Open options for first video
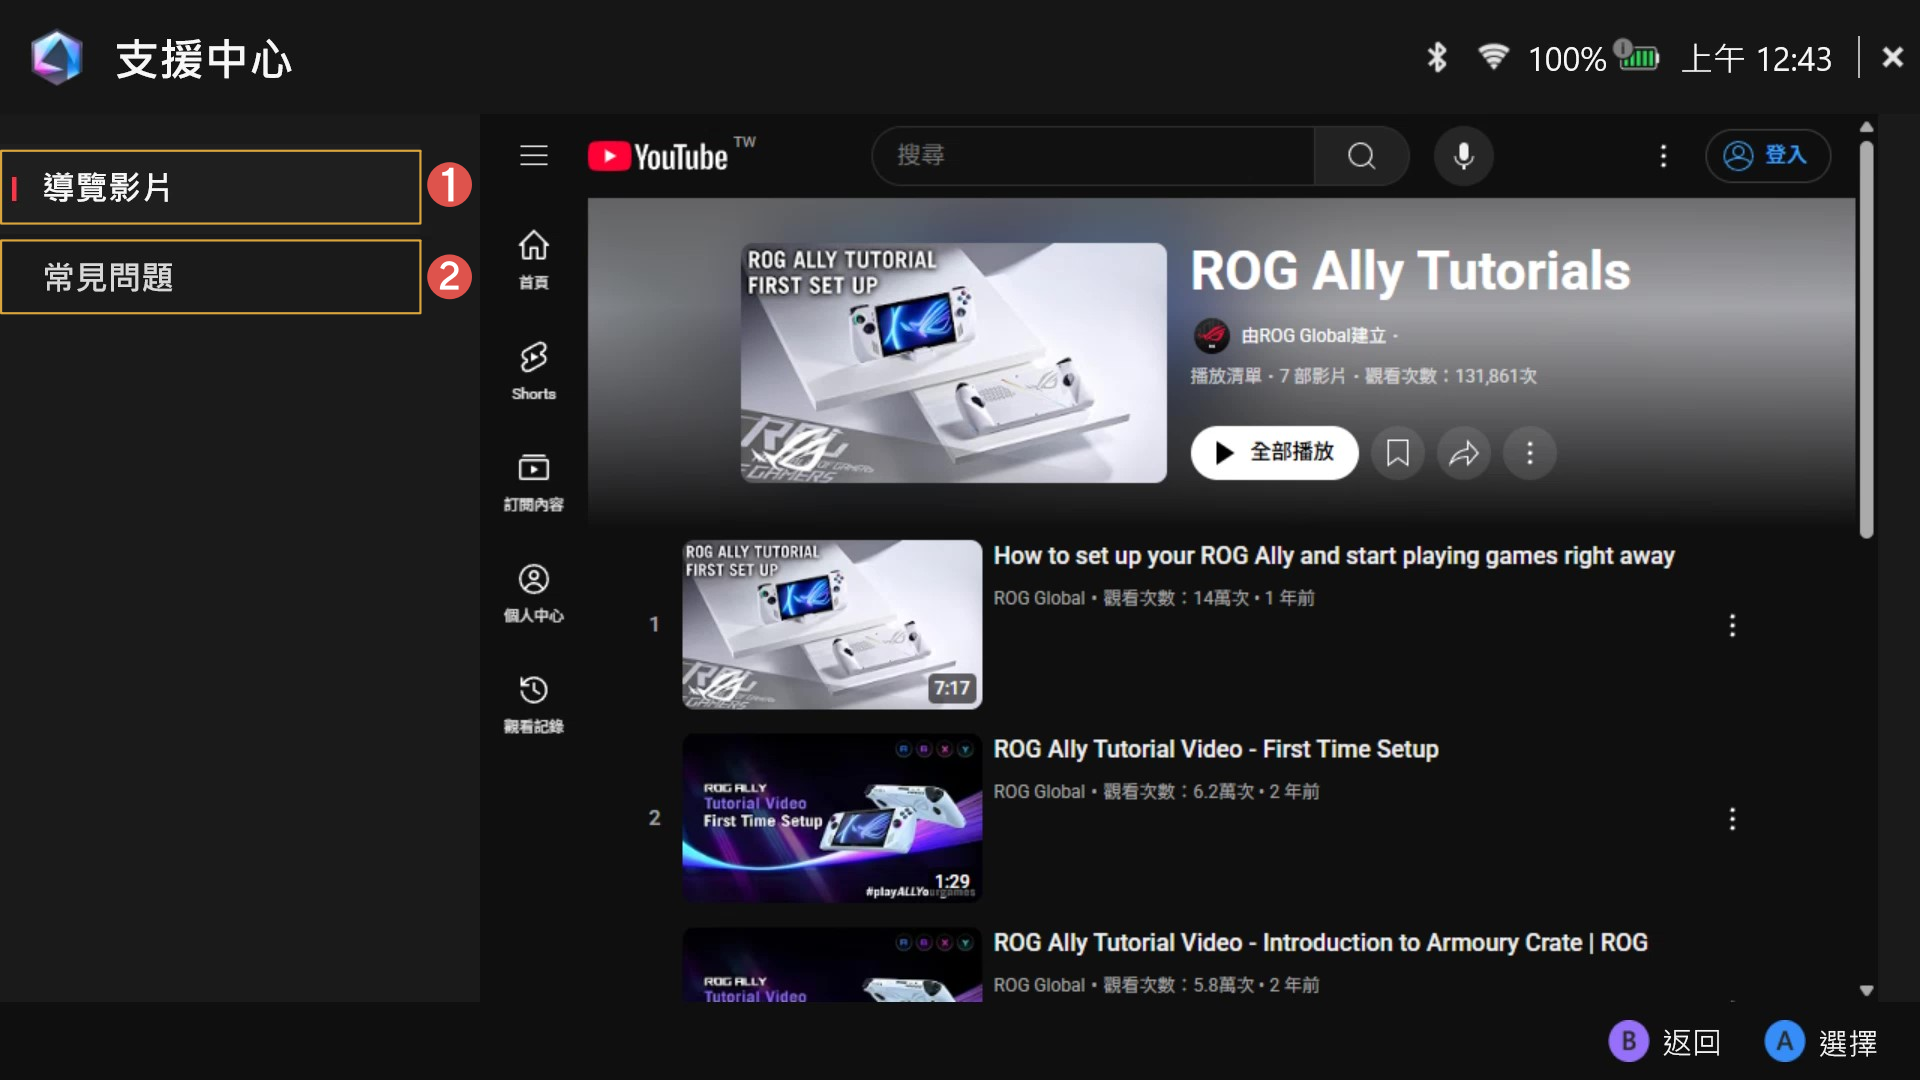Image resolution: width=1920 pixels, height=1080 pixels. click(x=1732, y=625)
